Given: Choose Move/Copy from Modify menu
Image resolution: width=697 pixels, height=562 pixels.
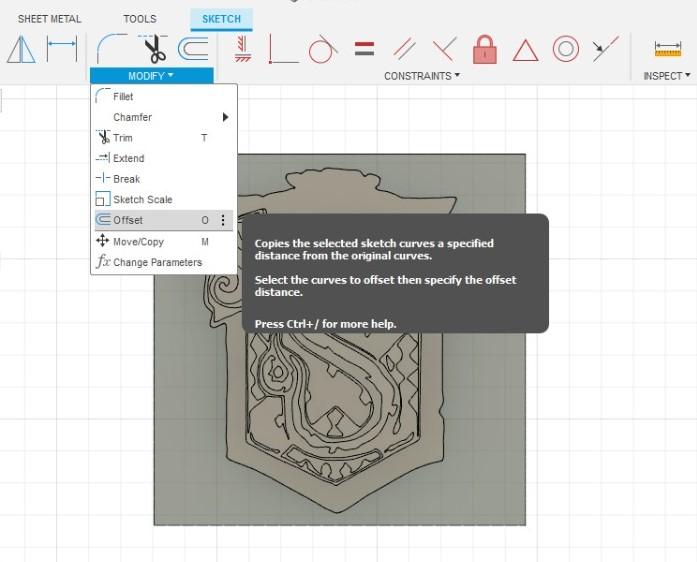Looking at the screenshot, I should click(164, 241).
